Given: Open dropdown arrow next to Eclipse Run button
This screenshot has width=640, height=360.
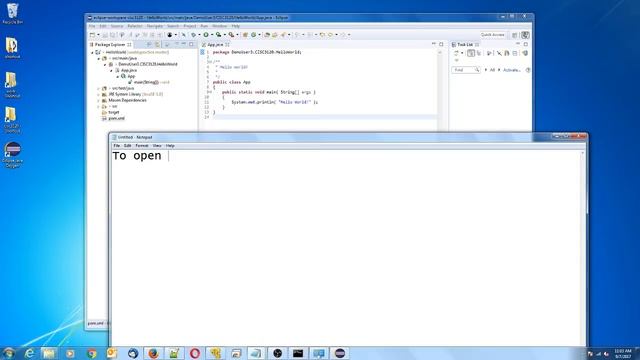Looking at the screenshot, I should tap(212, 35).
